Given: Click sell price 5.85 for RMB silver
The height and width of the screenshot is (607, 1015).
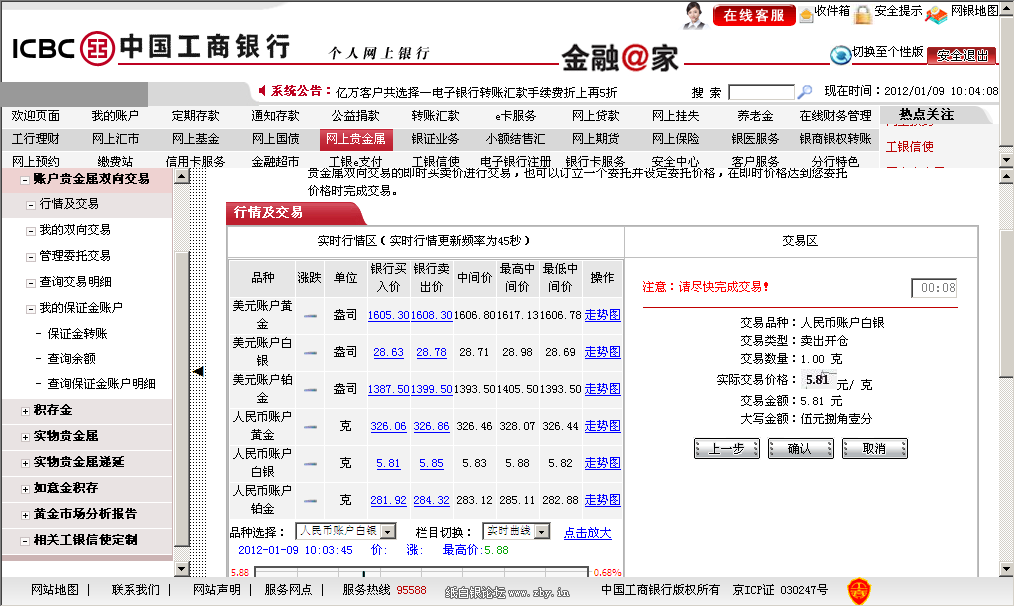Looking at the screenshot, I should pyautogui.click(x=431, y=463).
